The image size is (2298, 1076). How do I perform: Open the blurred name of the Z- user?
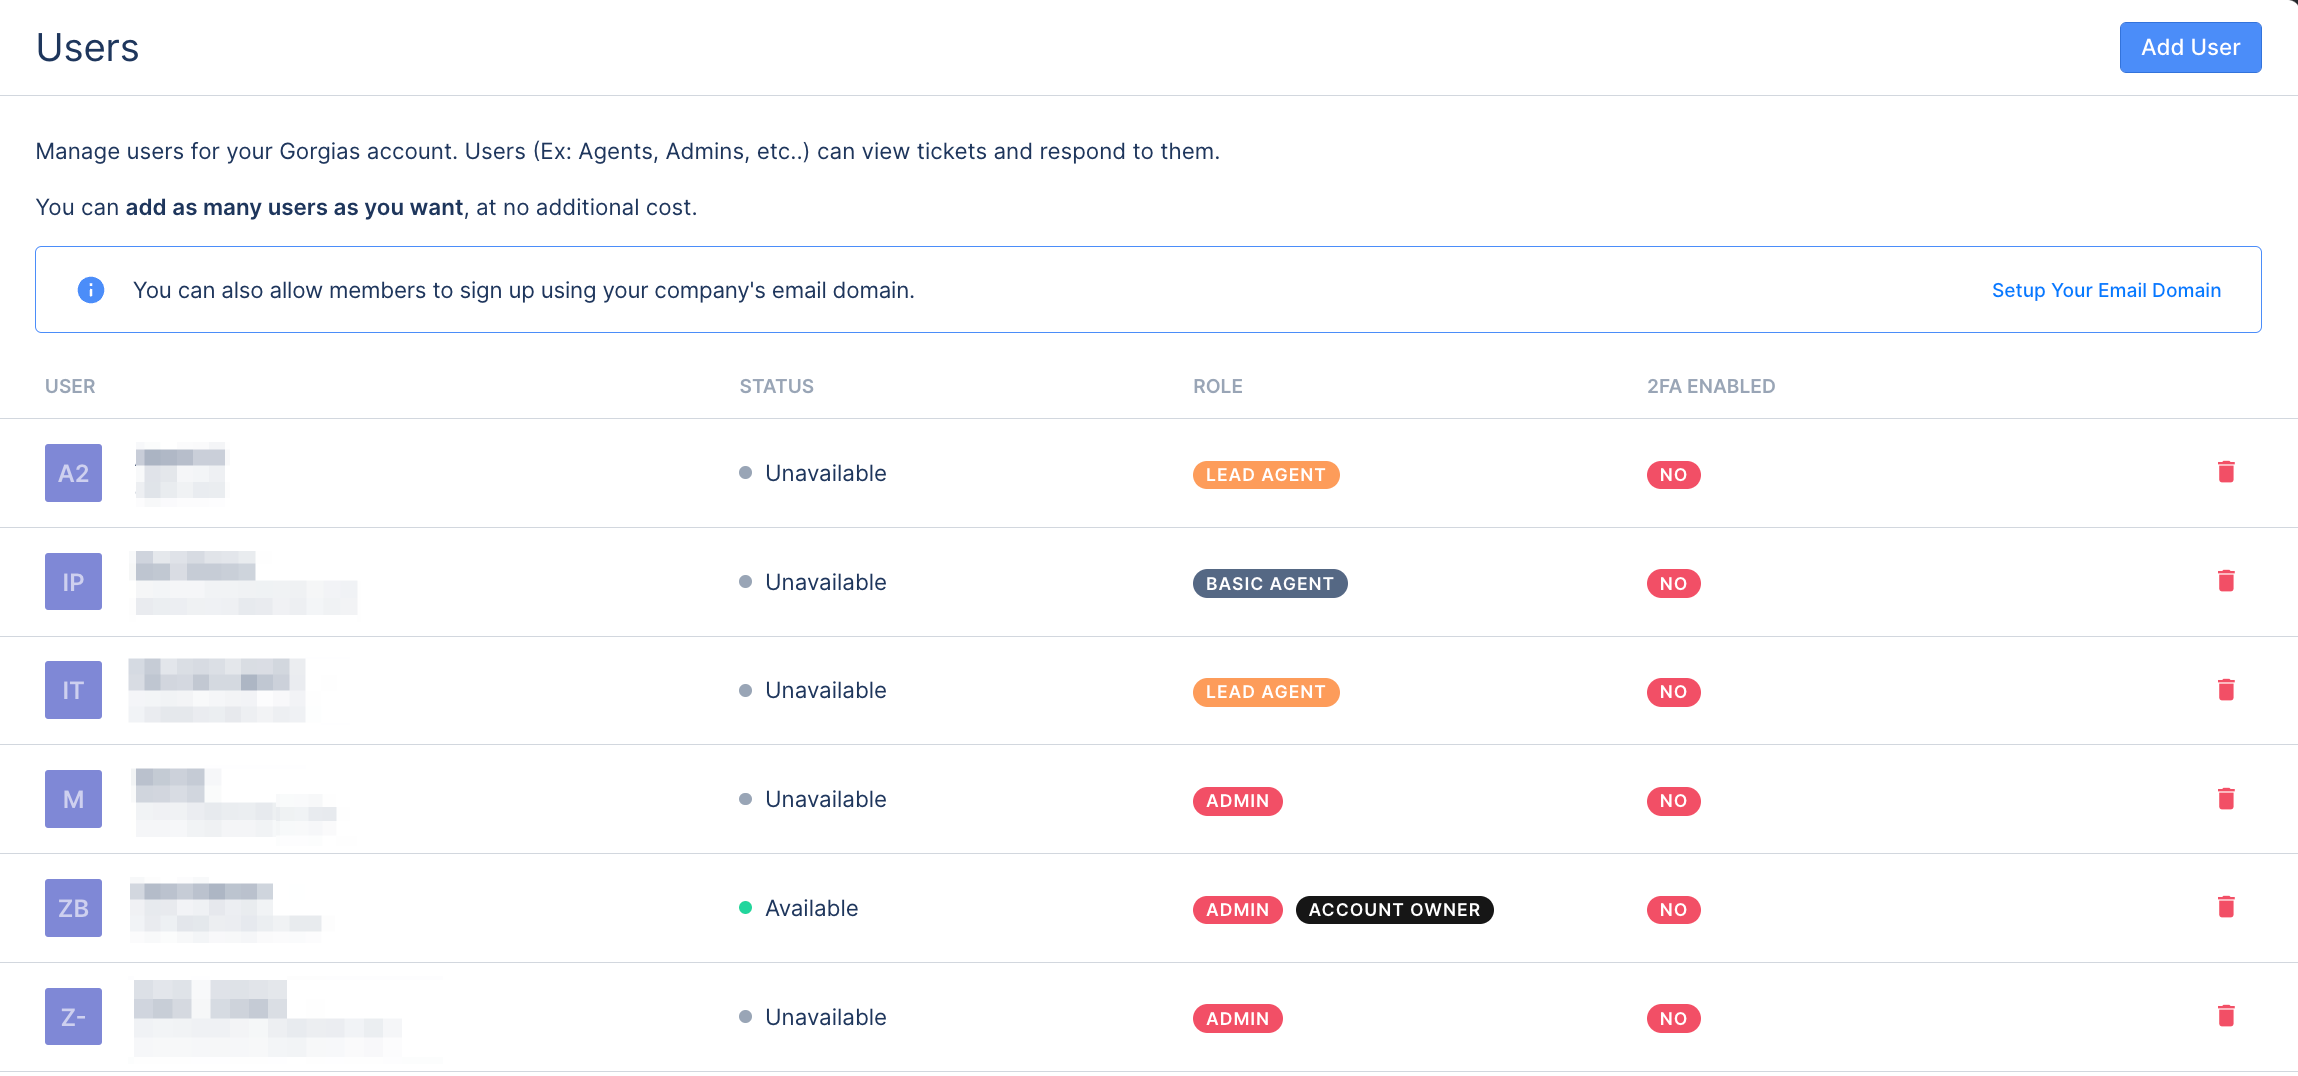267,1017
